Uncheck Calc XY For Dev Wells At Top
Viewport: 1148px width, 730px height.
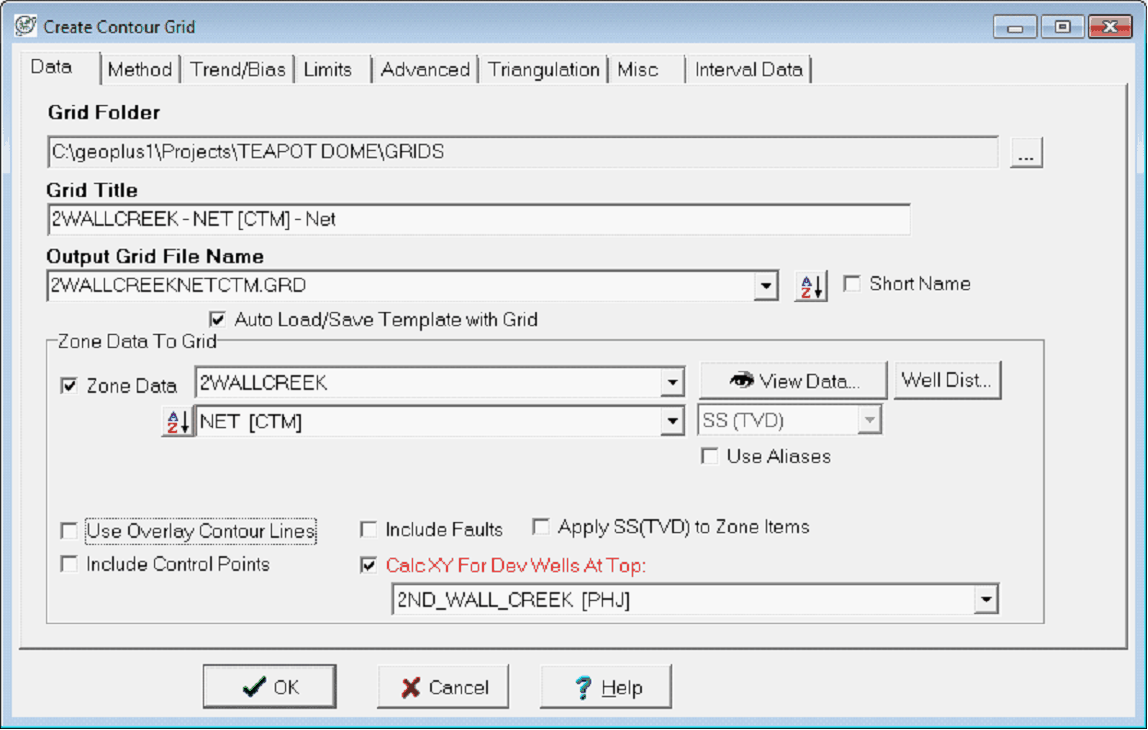369,566
